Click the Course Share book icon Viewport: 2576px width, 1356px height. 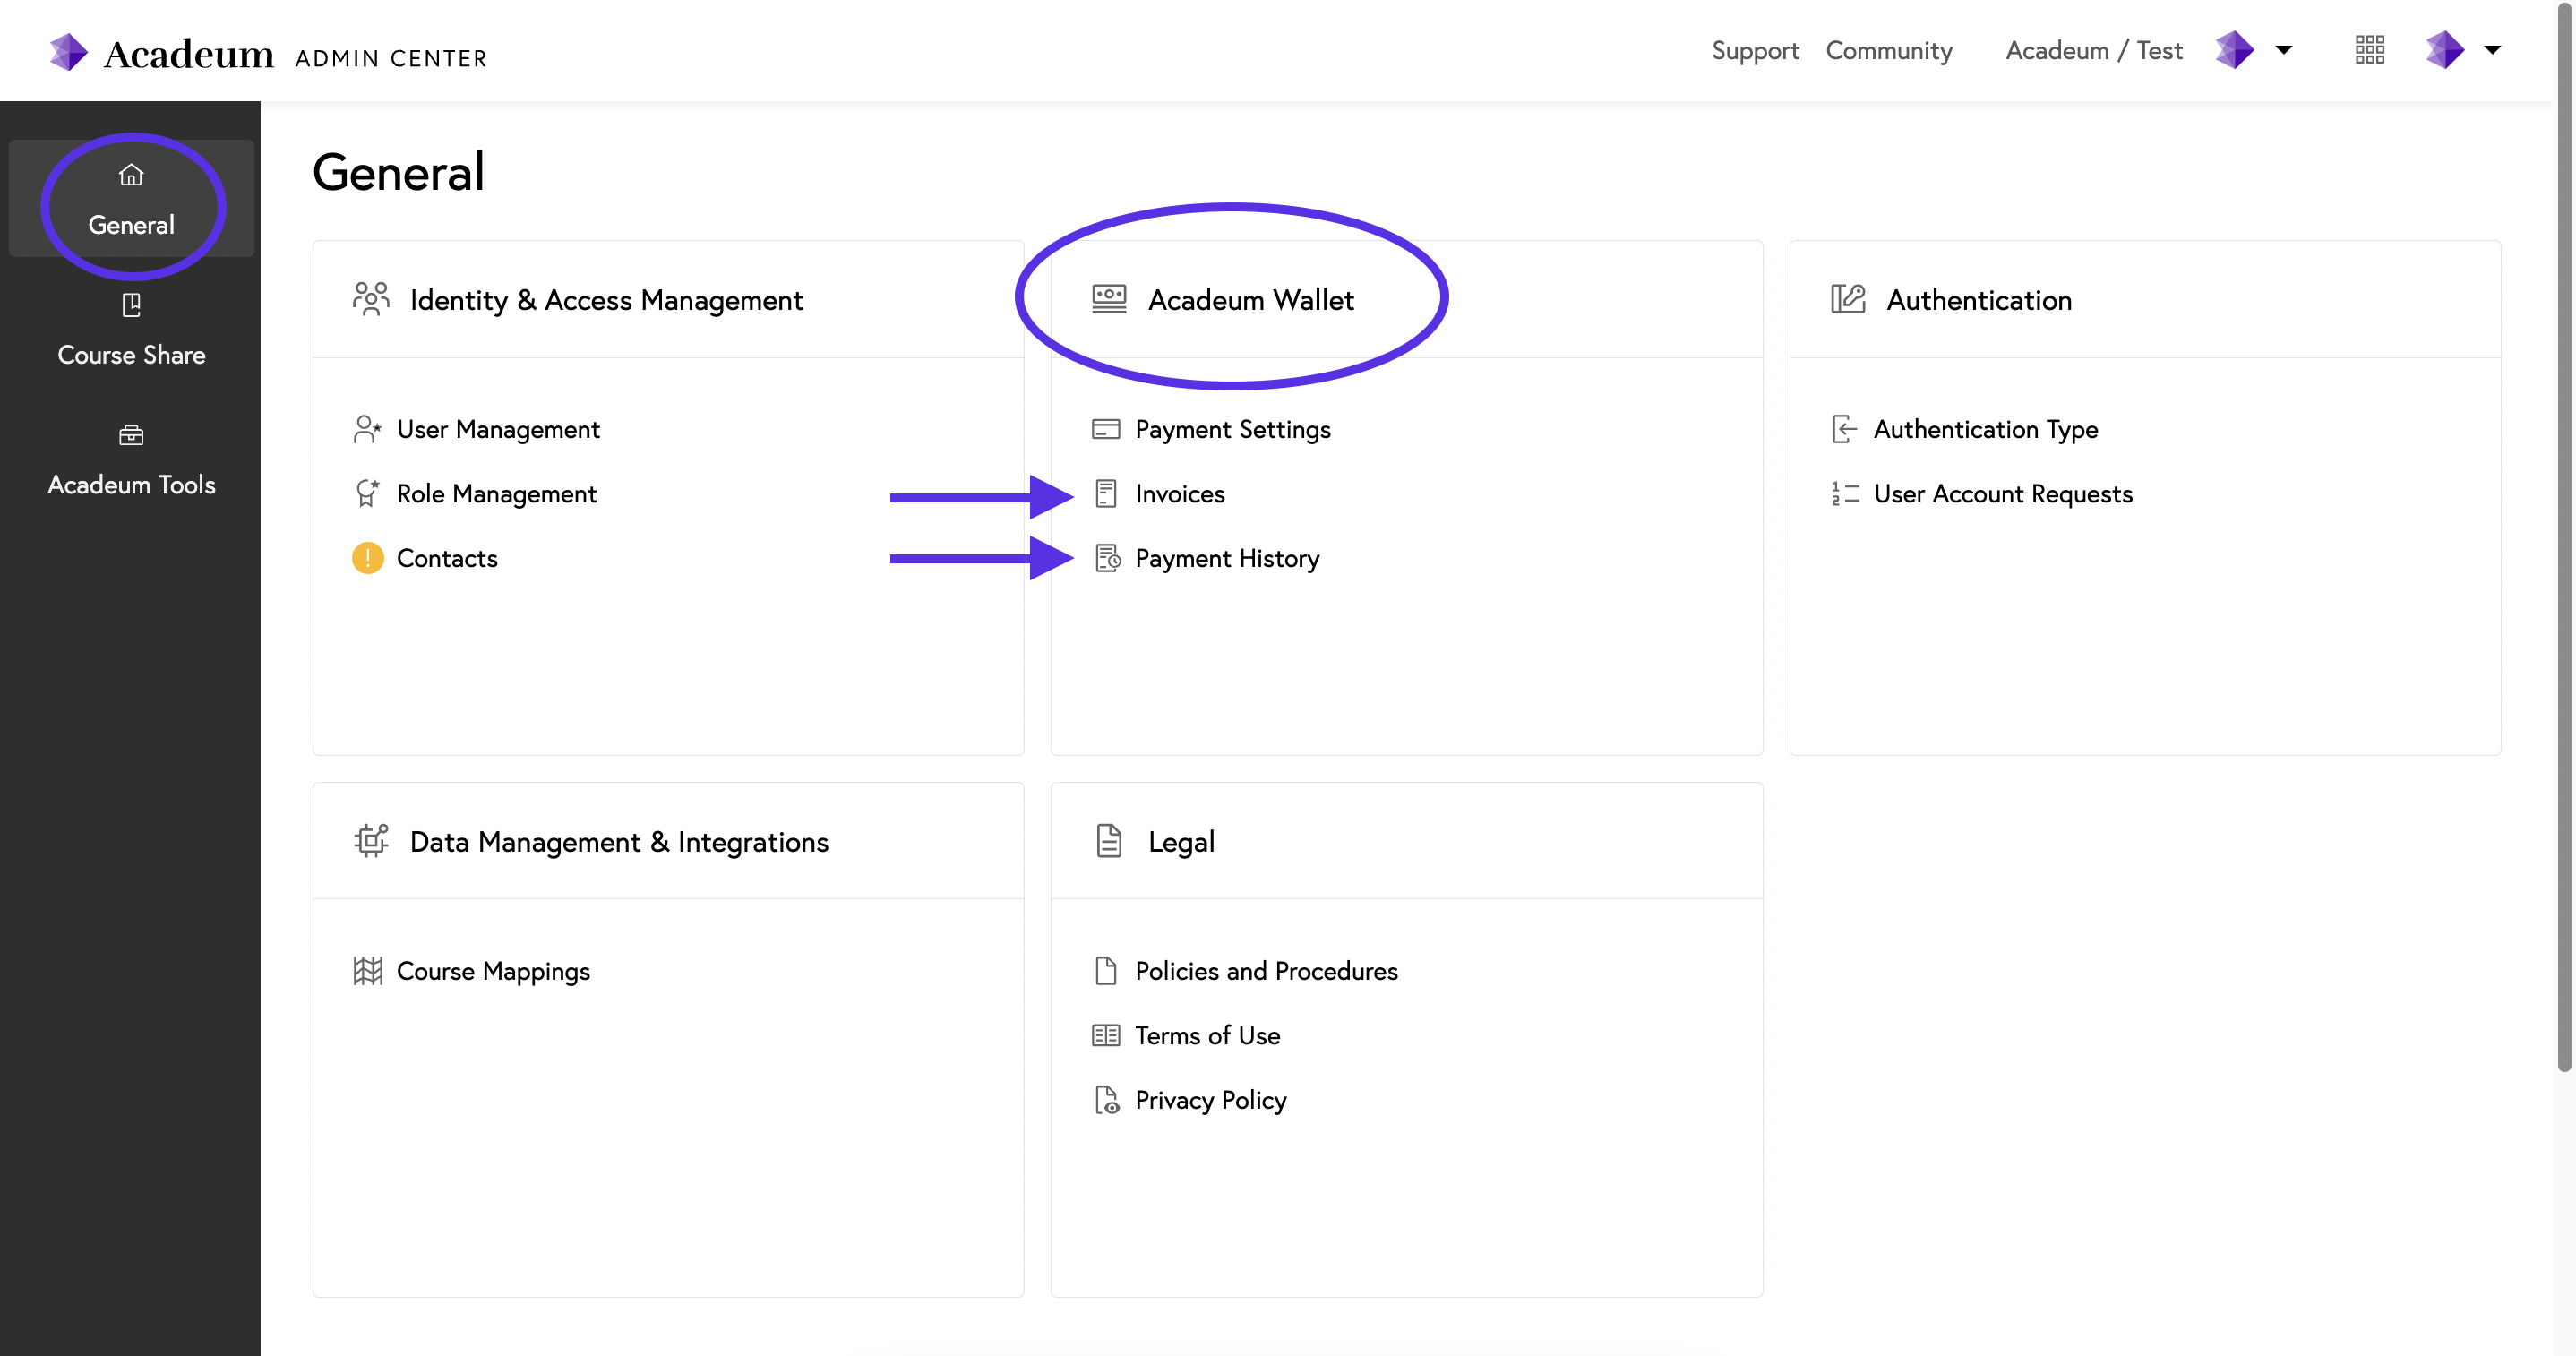(x=131, y=305)
